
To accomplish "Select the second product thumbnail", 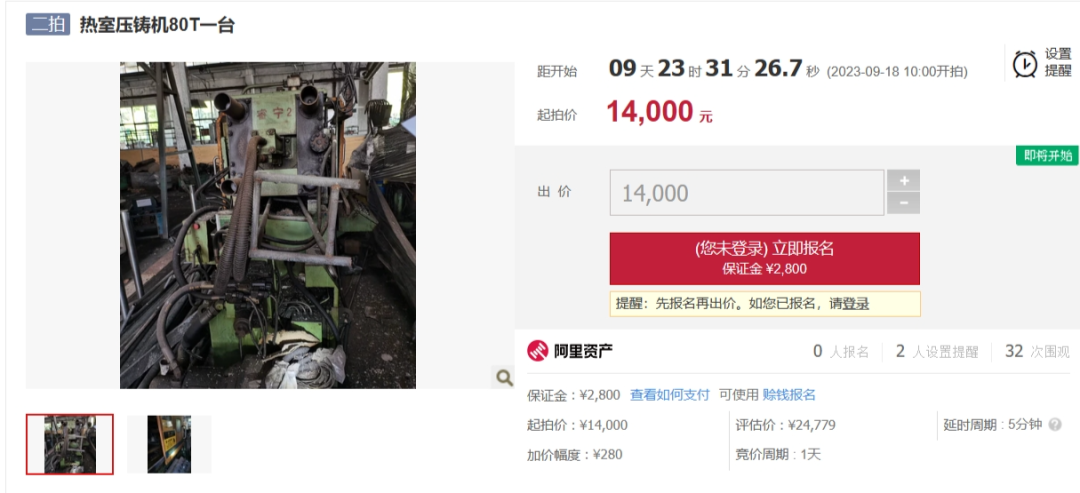I will pyautogui.click(x=169, y=444).
